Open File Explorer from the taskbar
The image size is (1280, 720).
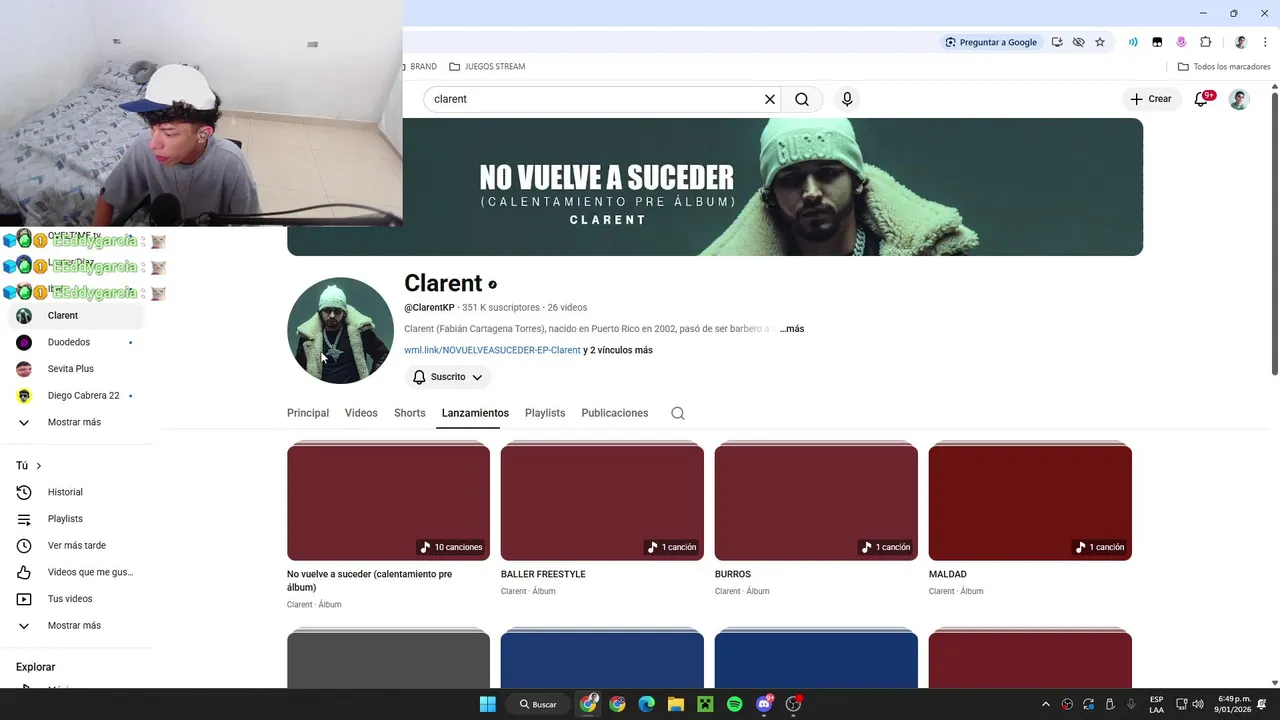676,704
